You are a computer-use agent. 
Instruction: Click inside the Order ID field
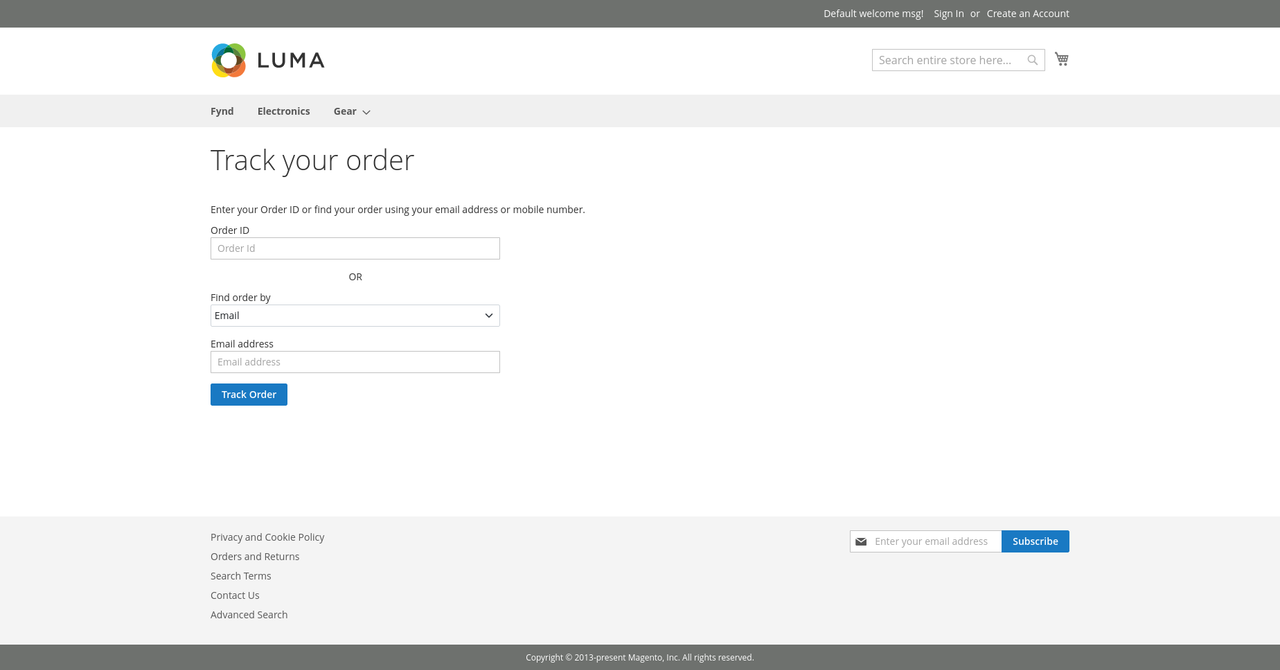tap(355, 248)
